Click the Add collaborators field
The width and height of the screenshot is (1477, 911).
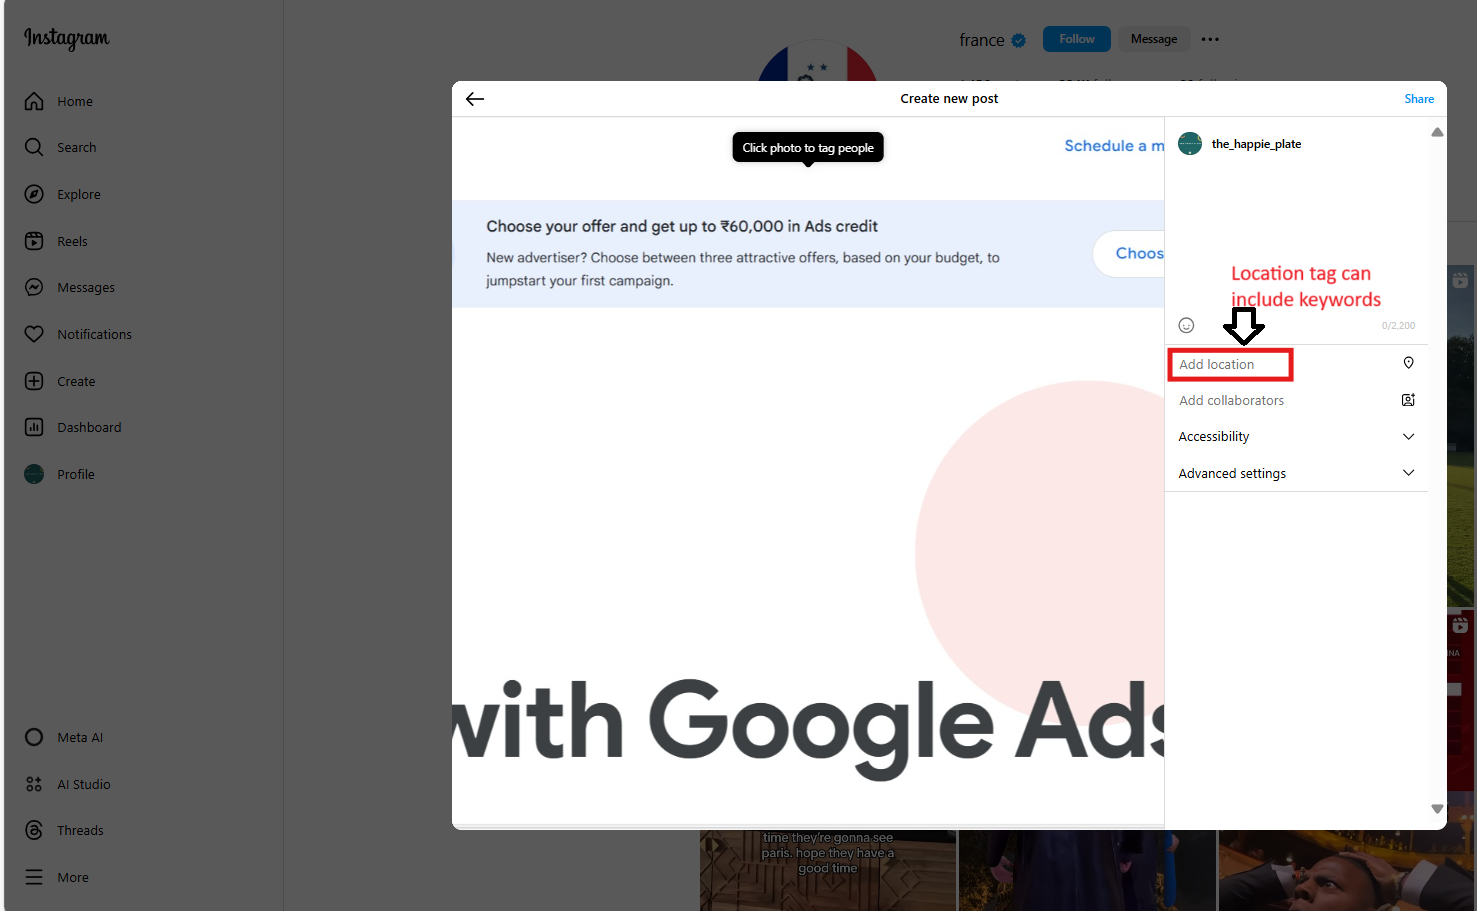coord(1296,400)
